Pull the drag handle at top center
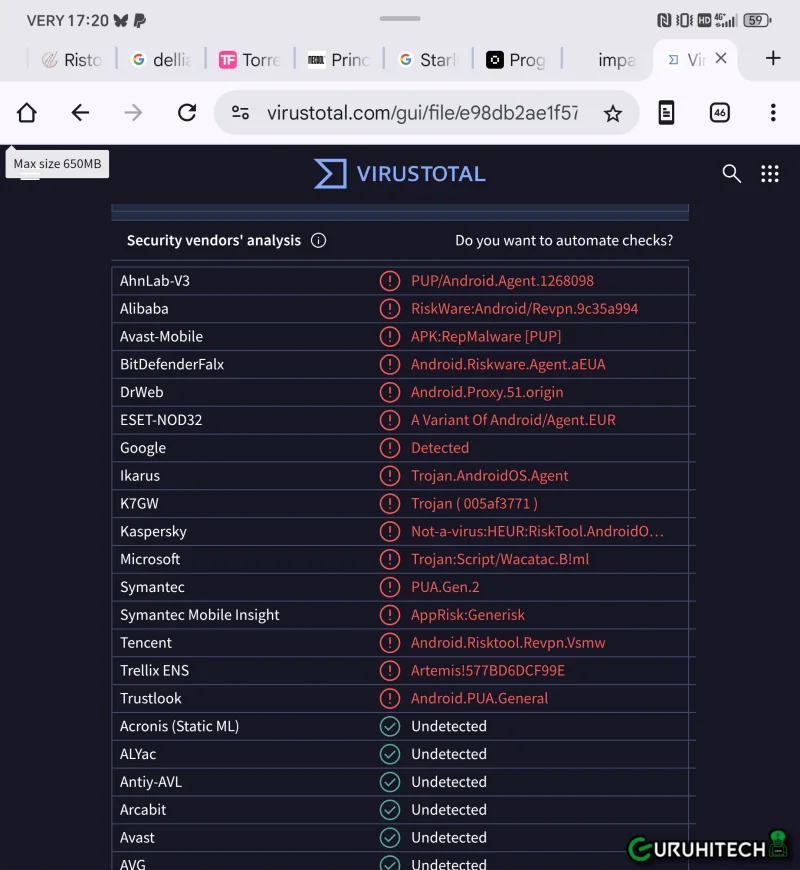Viewport: 800px width, 870px height. click(x=400, y=18)
